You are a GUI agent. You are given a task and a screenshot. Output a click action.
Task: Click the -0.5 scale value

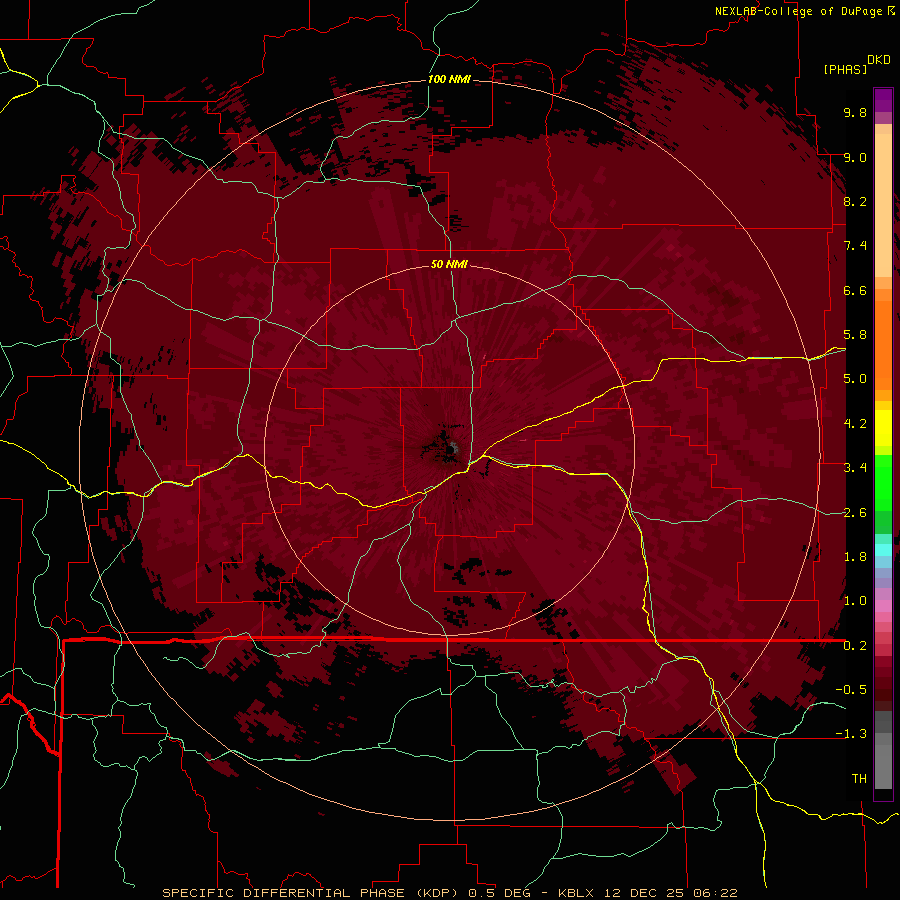pos(851,690)
